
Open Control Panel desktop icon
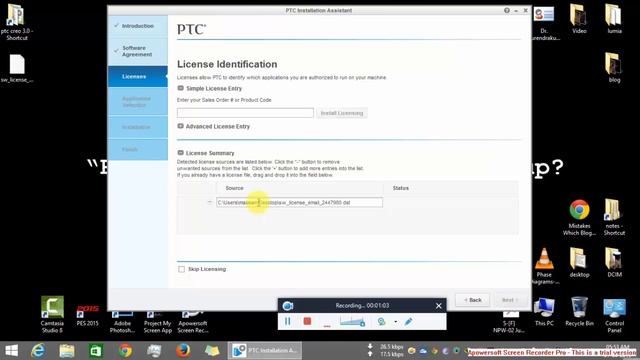(x=614, y=316)
